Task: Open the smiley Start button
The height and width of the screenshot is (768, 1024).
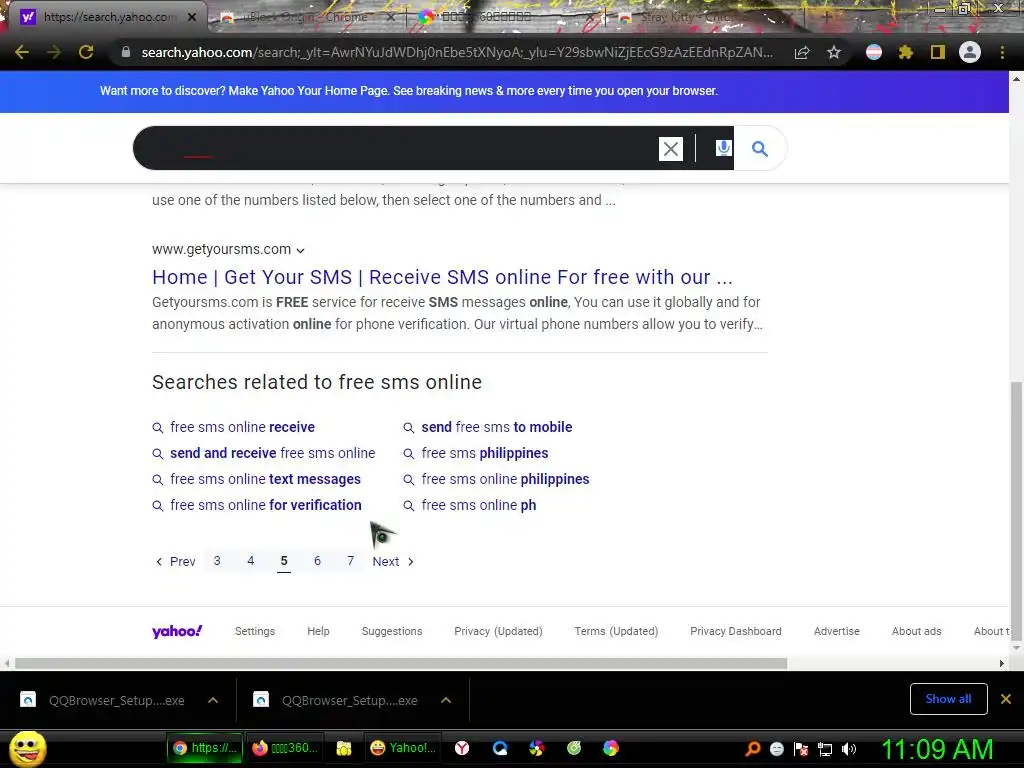Action: coord(27,748)
